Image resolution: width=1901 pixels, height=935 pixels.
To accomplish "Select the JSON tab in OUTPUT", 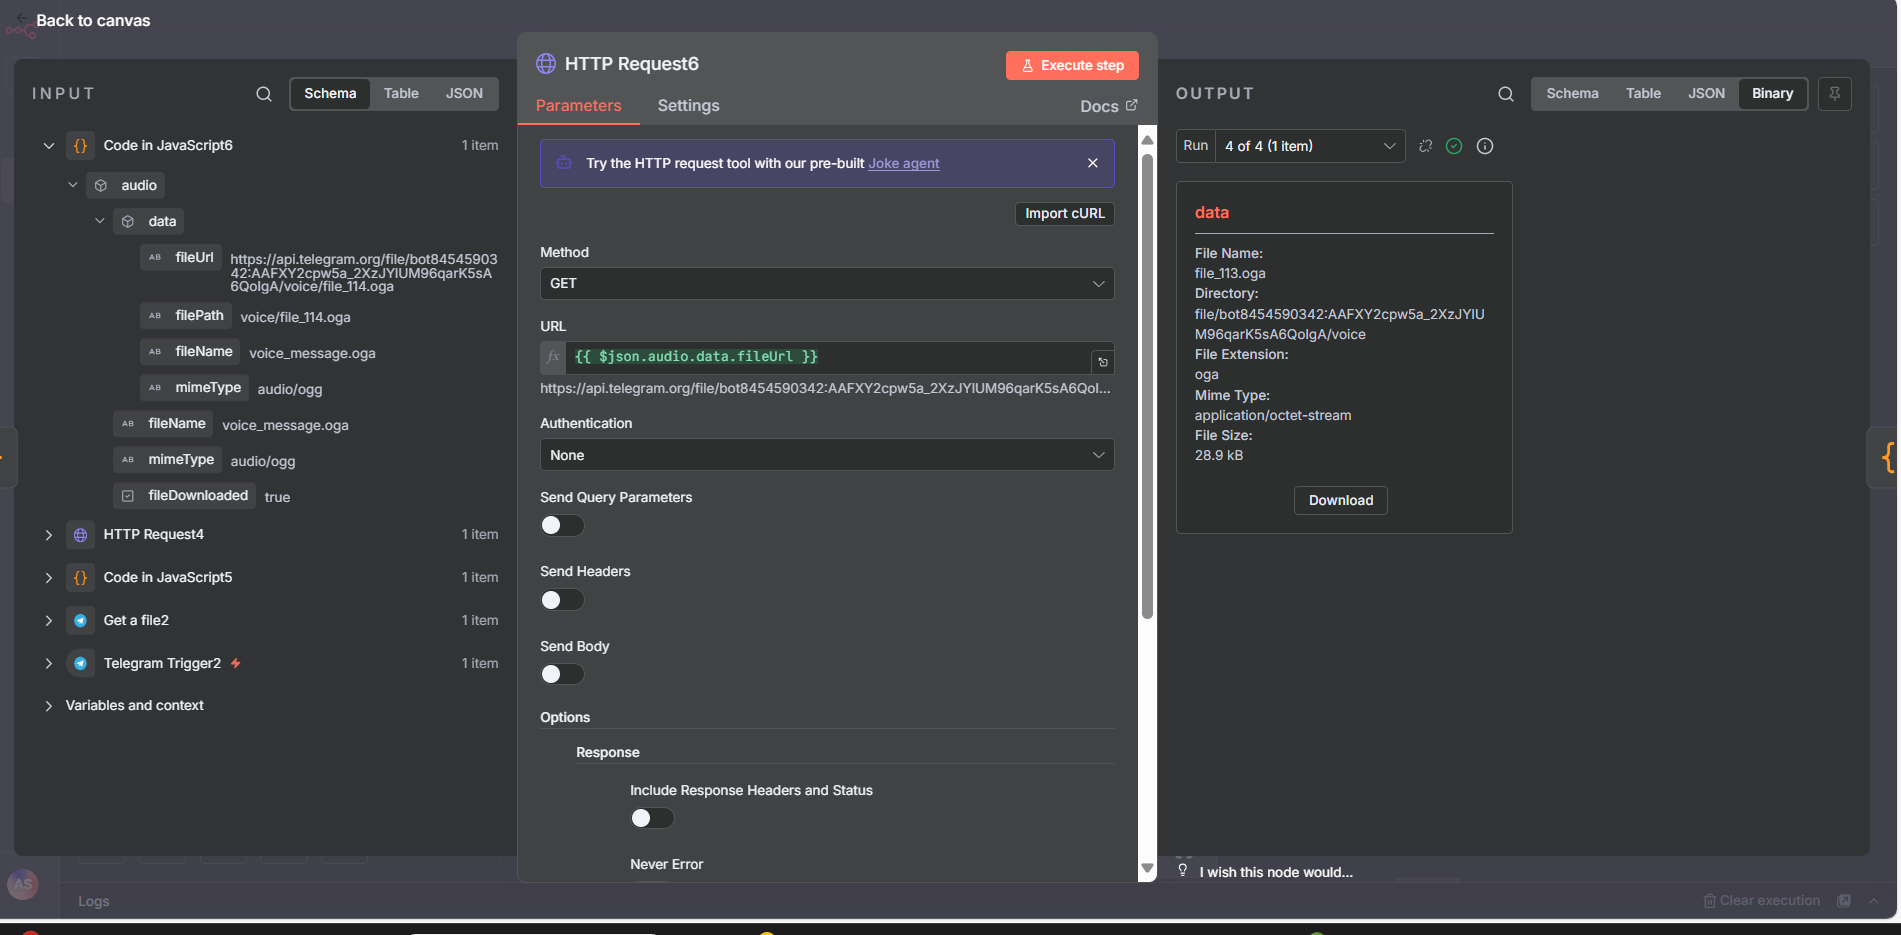I will [x=1706, y=94].
